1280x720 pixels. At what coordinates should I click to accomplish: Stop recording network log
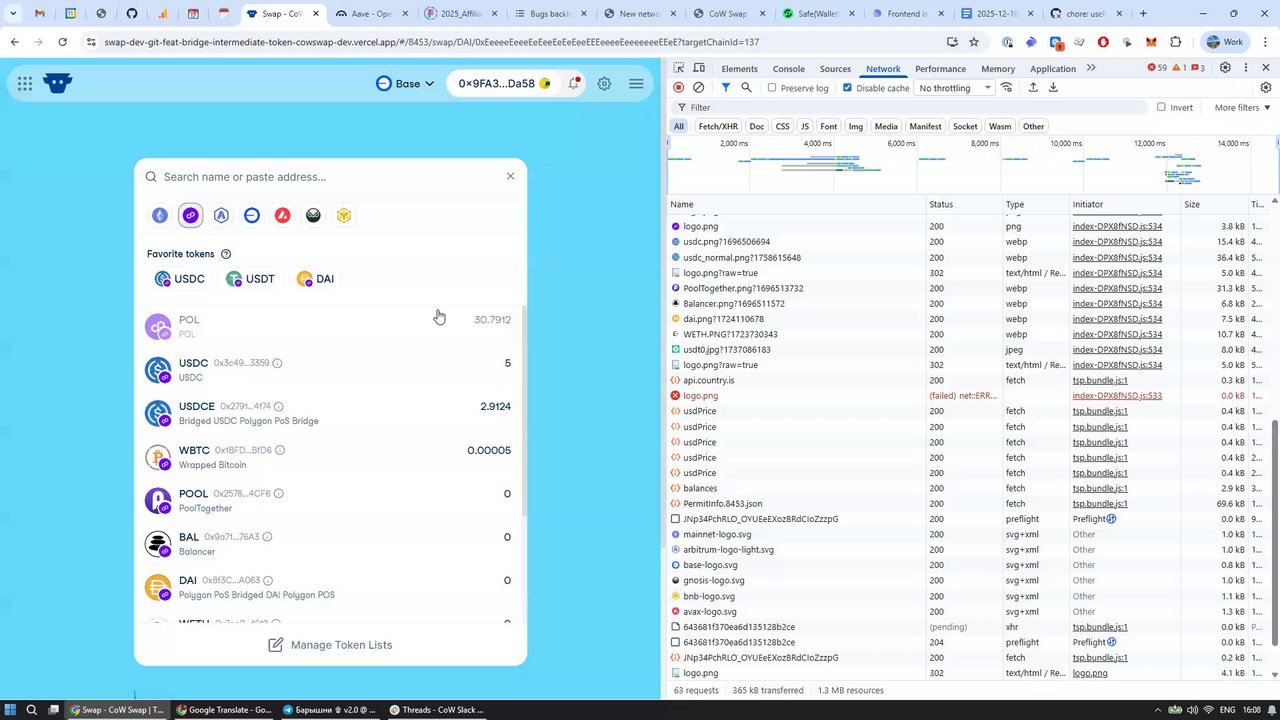pyautogui.click(x=679, y=88)
